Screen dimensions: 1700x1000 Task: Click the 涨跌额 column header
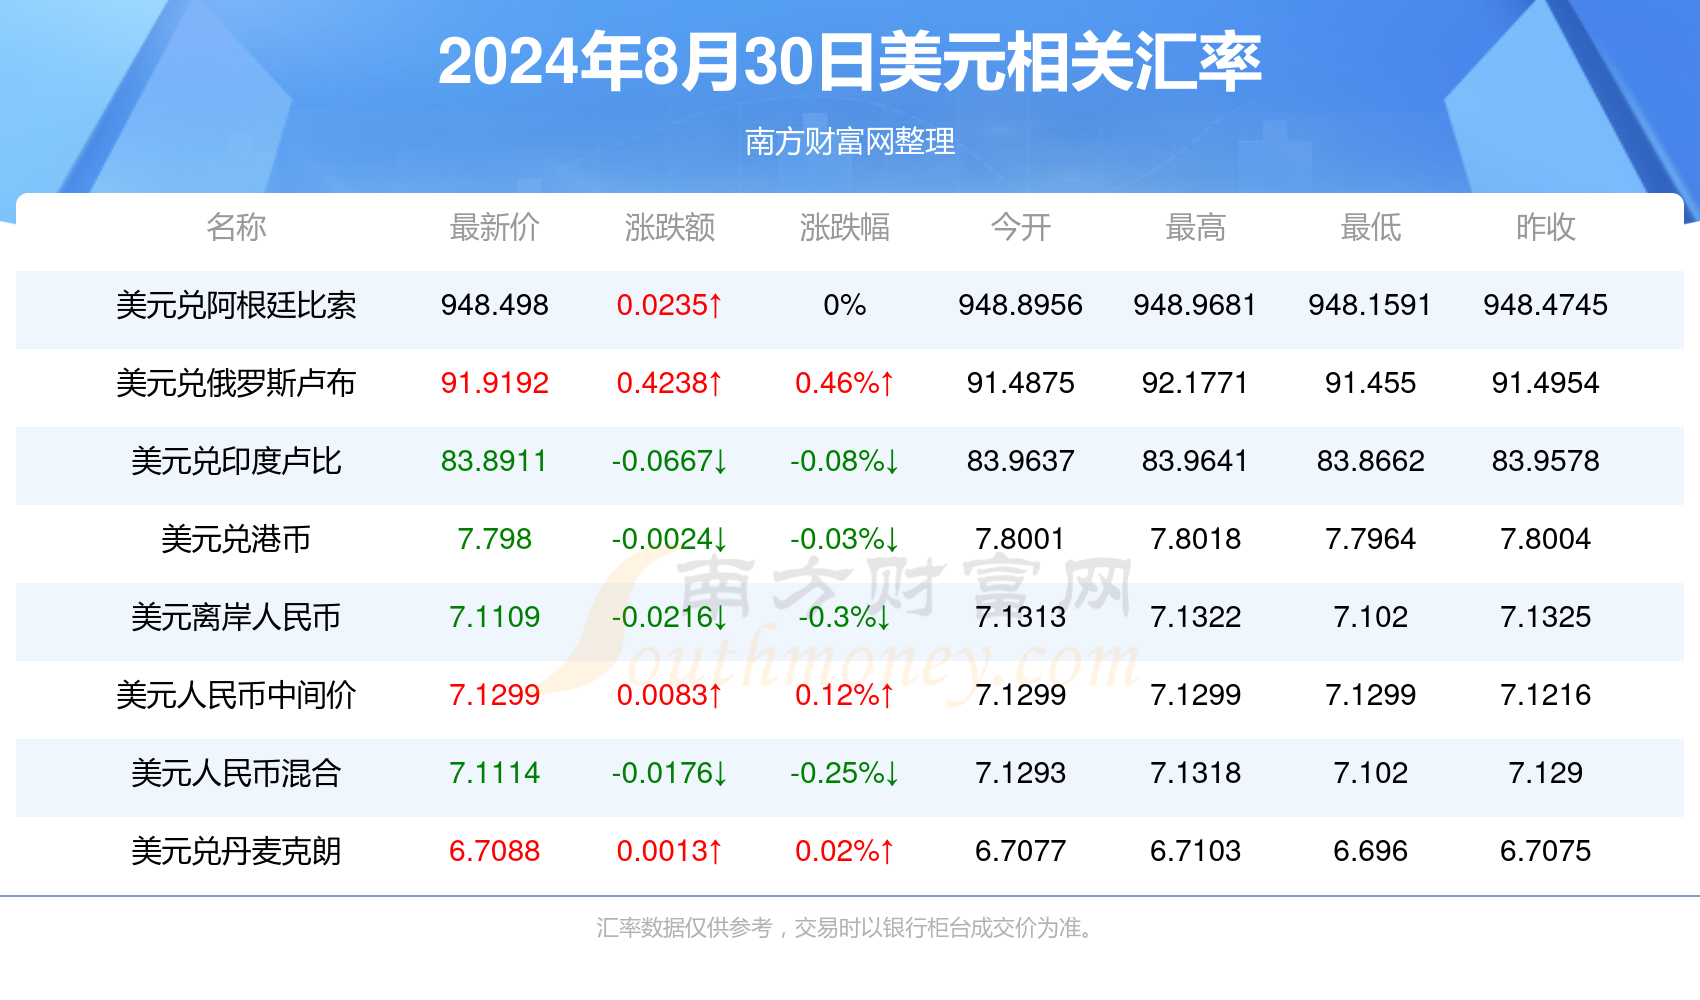[670, 228]
